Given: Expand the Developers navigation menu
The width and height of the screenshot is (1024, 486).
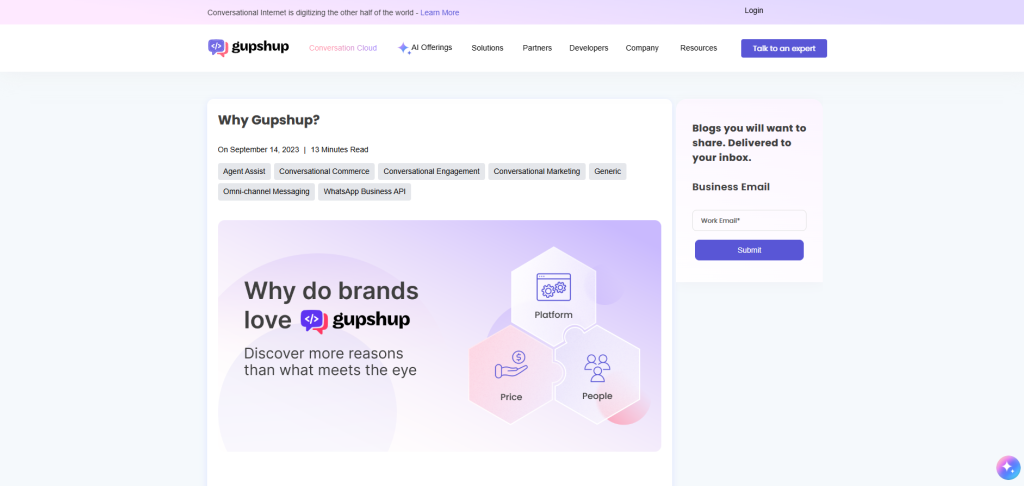Looking at the screenshot, I should click(x=588, y=48).
